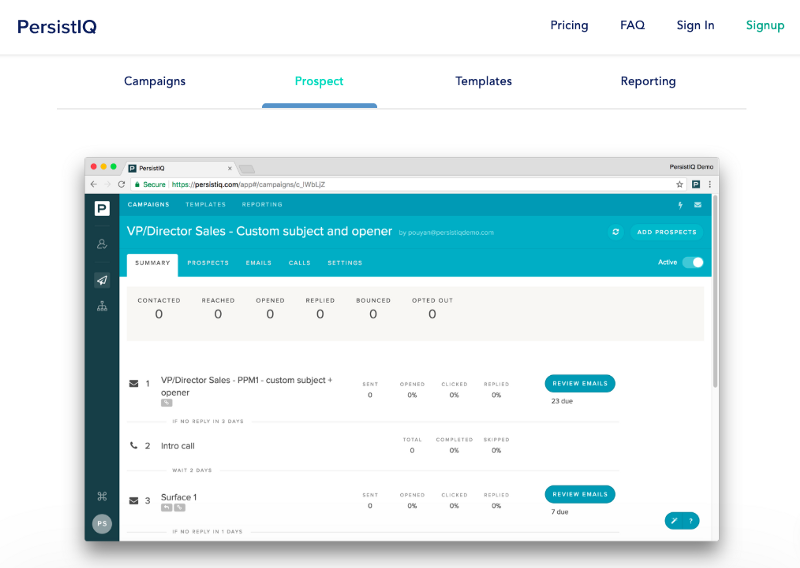This screenshot has width=800, height=568.
Task: Click TEMPLATES in the app top navigation
Action: [206, 204]
